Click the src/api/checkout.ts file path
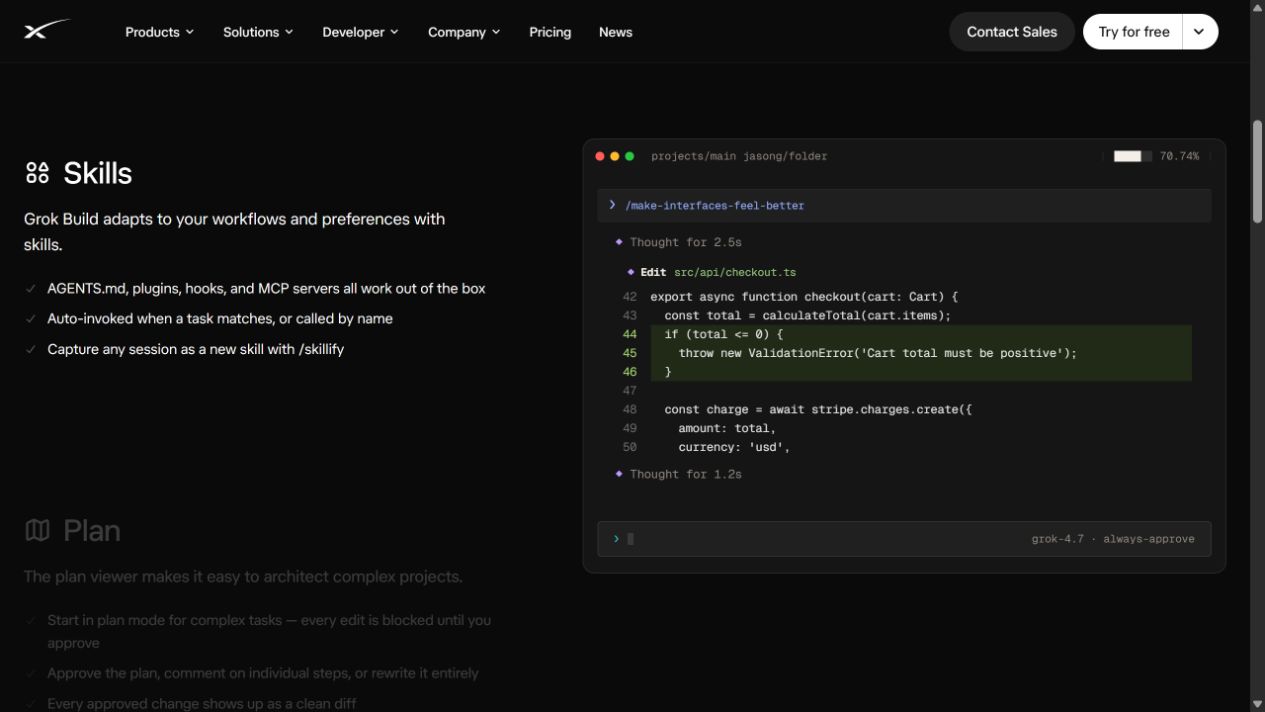The width and height of the screenshot is (1265, 712). [x=735, y=272]
